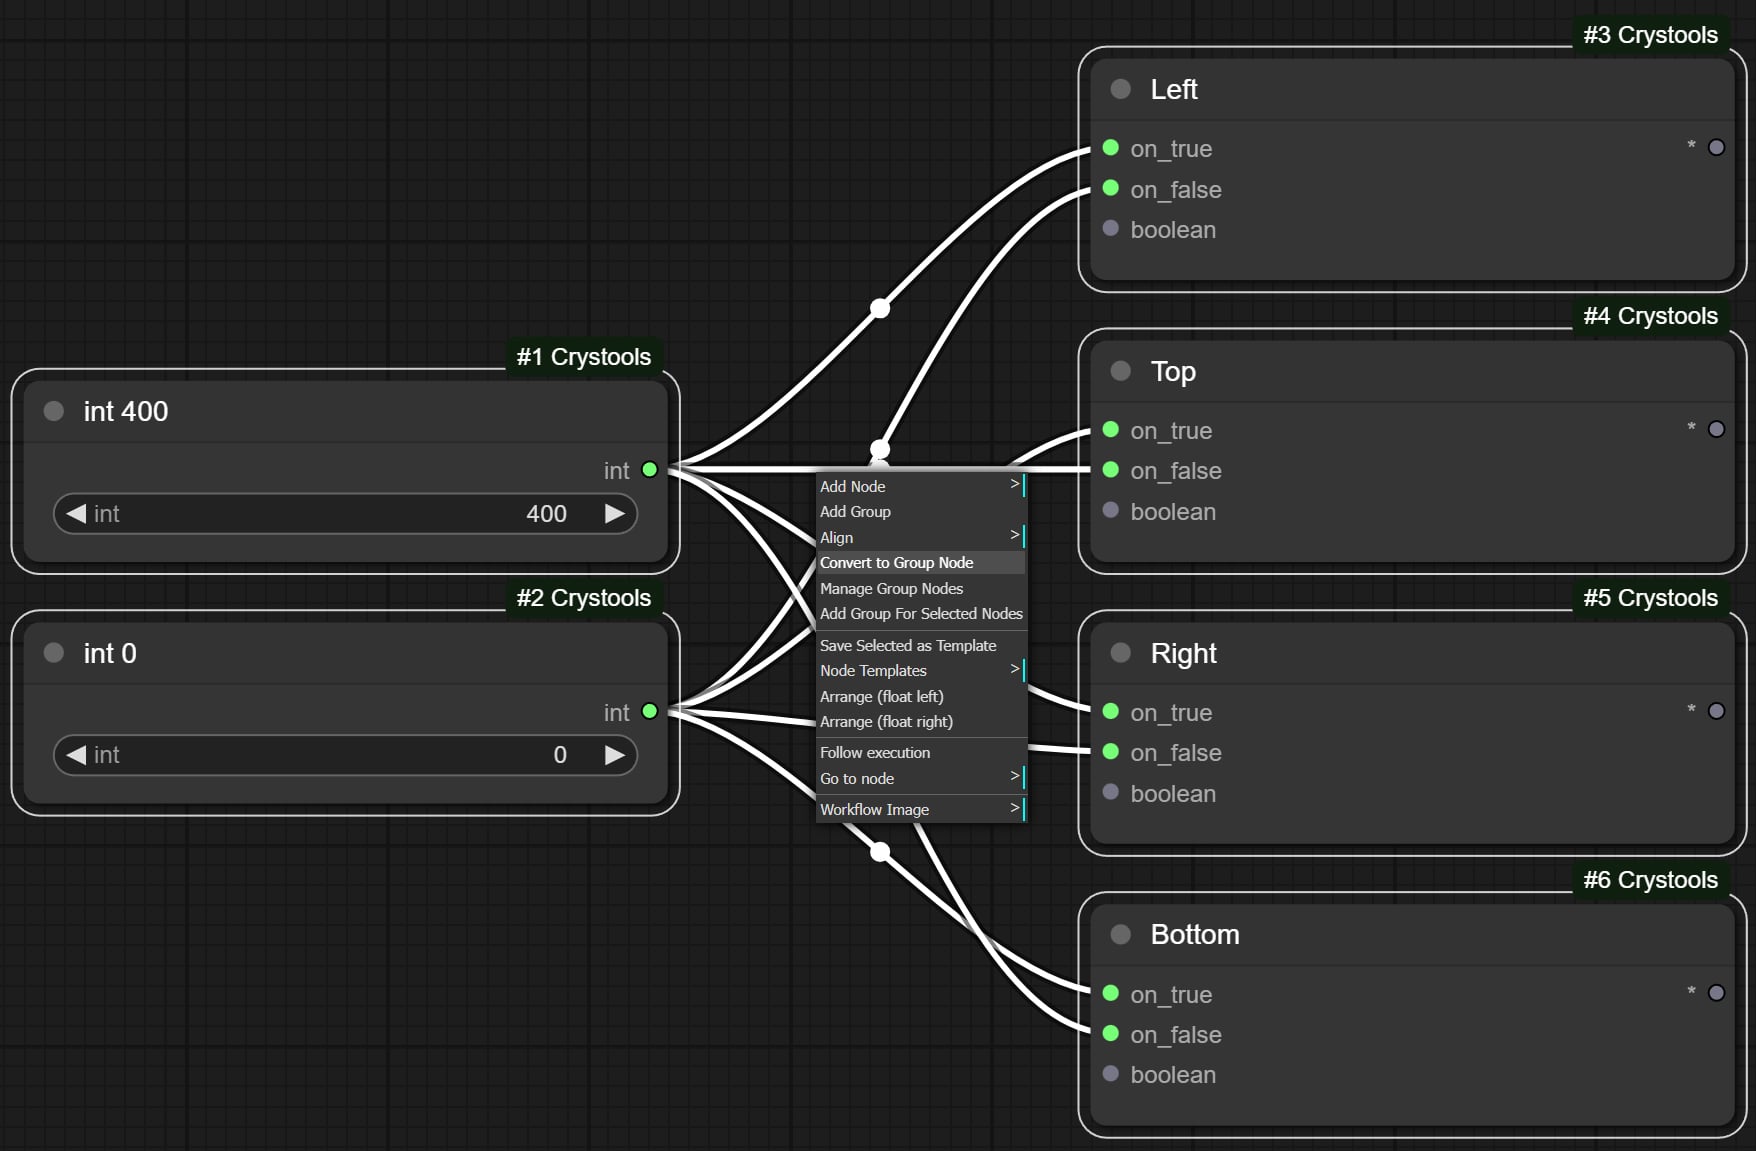Click the Add Node menu entry
The image size is (1756, 1151).
(921, 486)
